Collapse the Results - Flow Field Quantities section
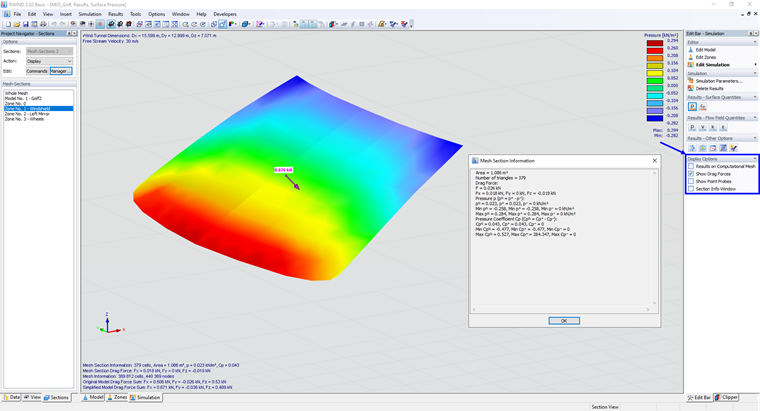The image size is (760, 411). click(755, 118)
